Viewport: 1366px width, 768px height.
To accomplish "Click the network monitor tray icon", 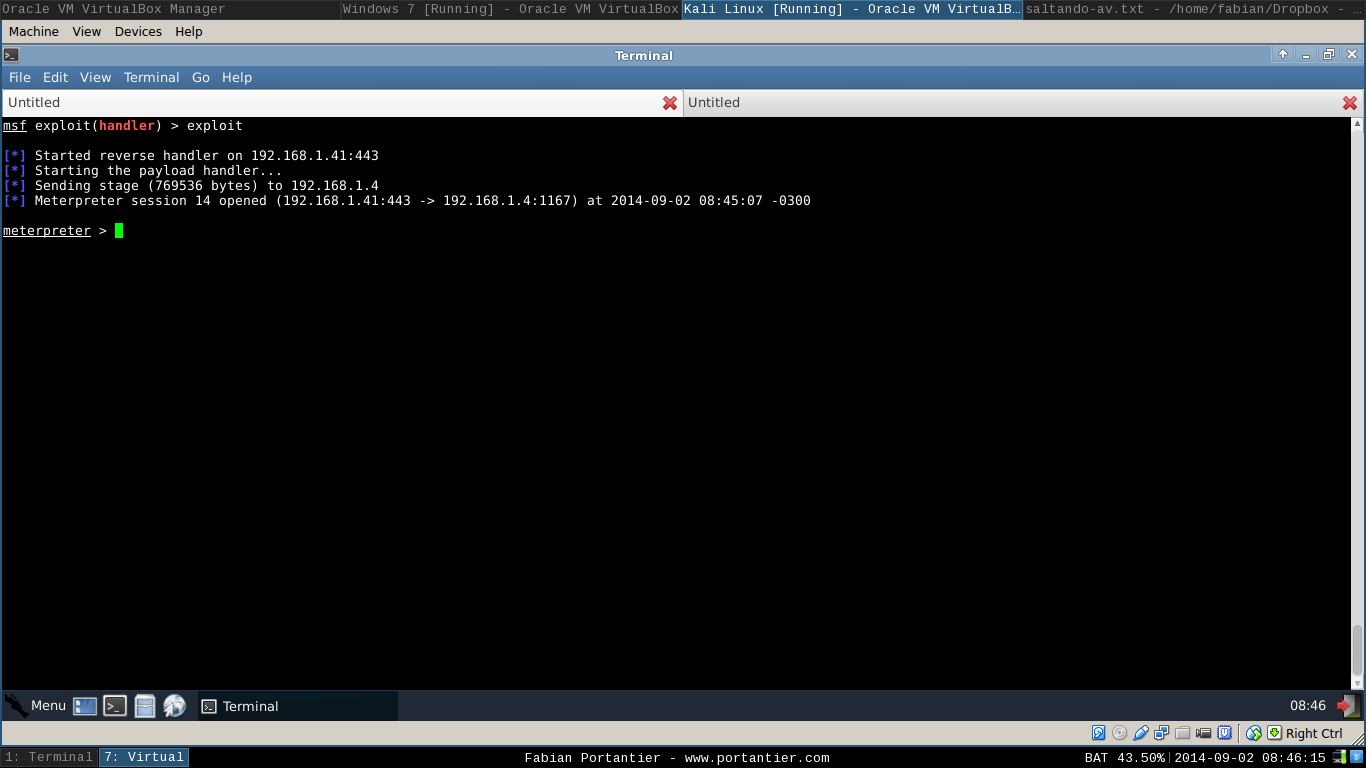I will (x=1339, y=757).
